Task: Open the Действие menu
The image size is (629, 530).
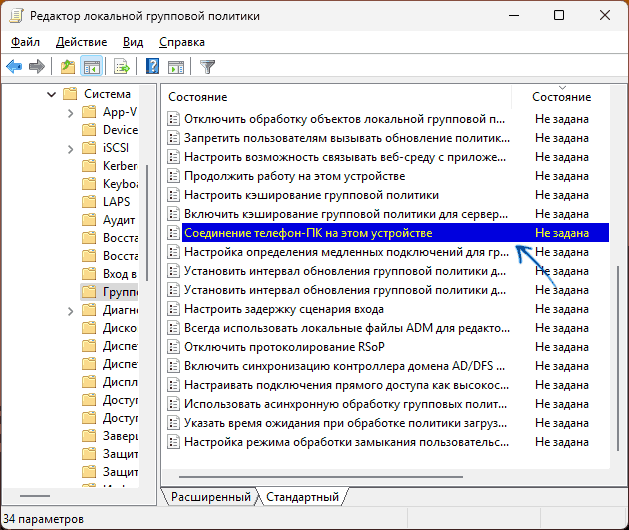Action: (81, 42)
